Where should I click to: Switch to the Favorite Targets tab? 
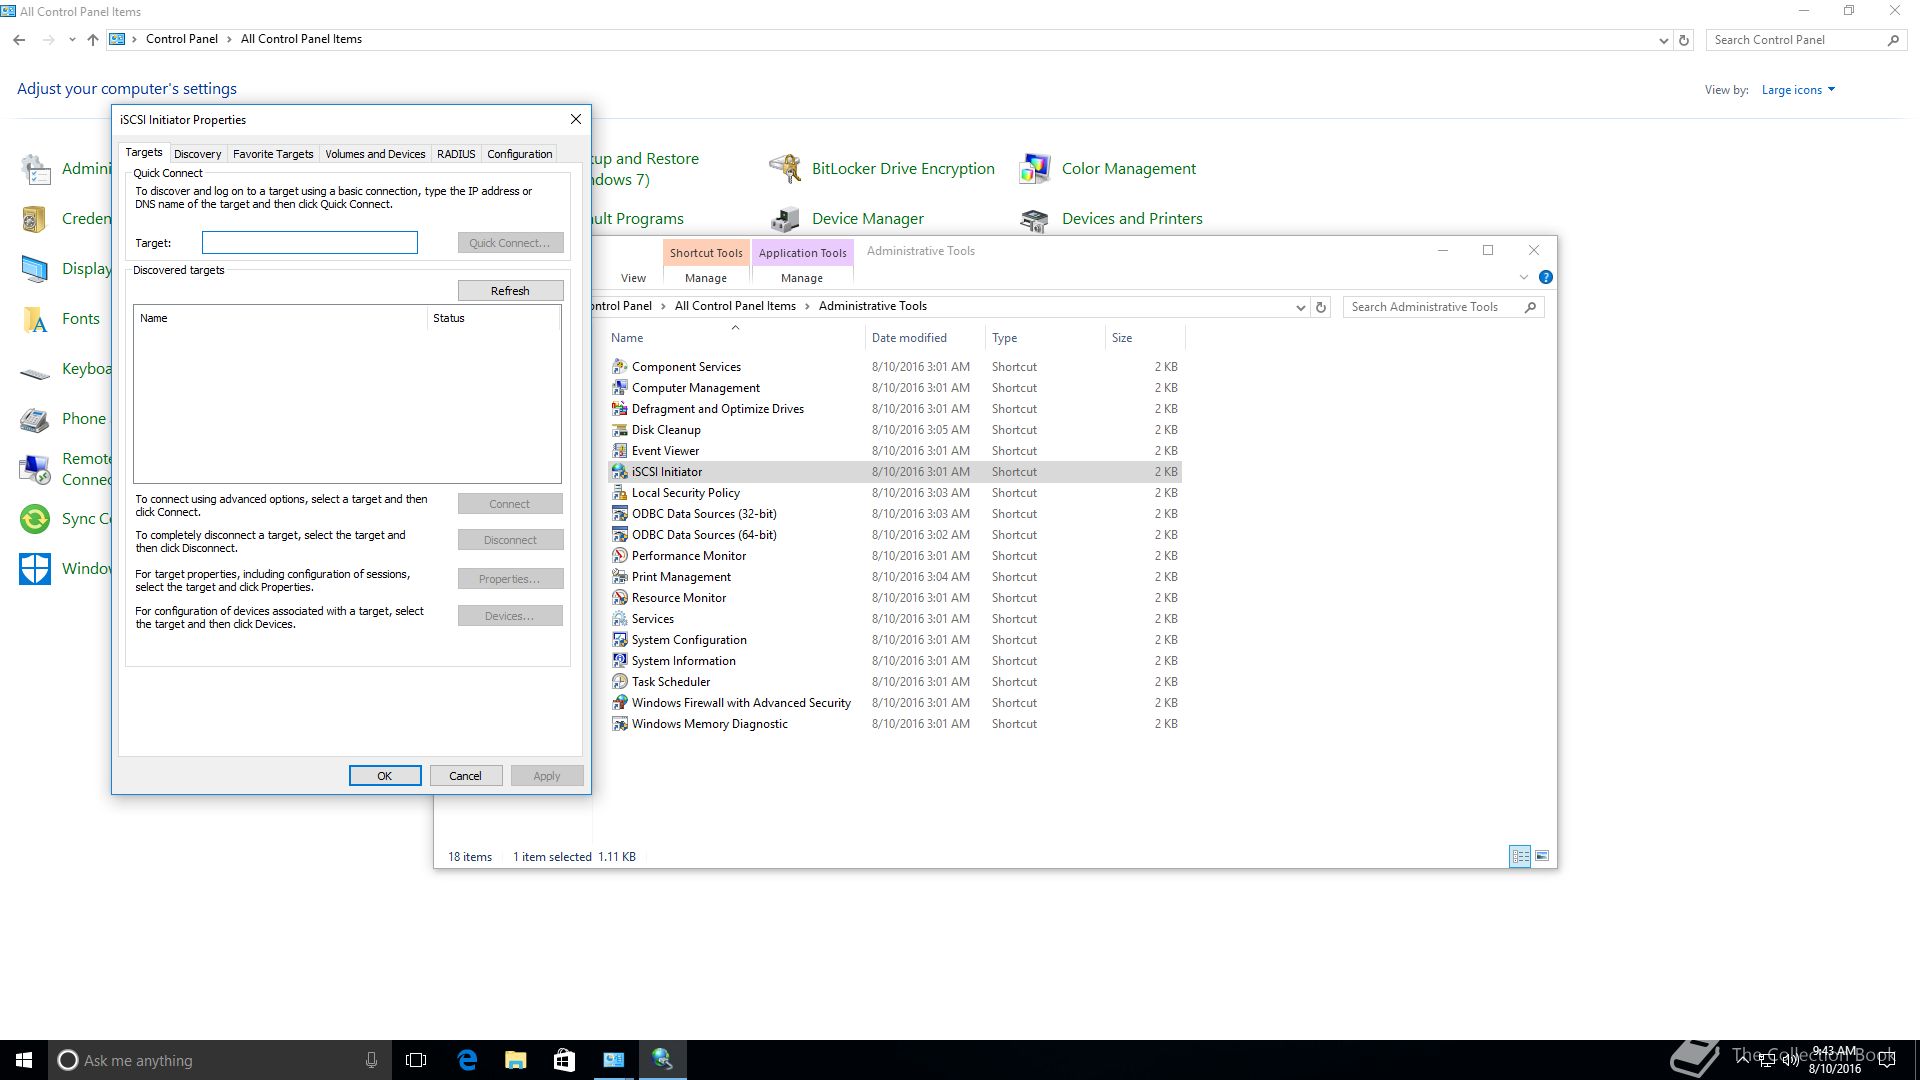[x=273, y=154]
